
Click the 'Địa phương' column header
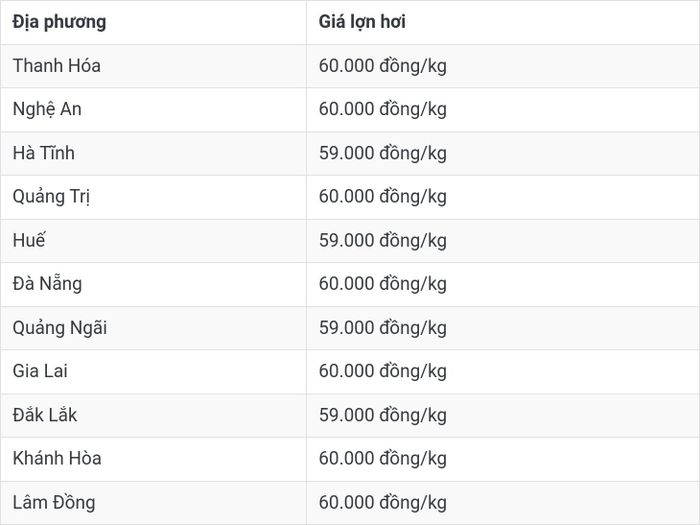pos(153,22)
